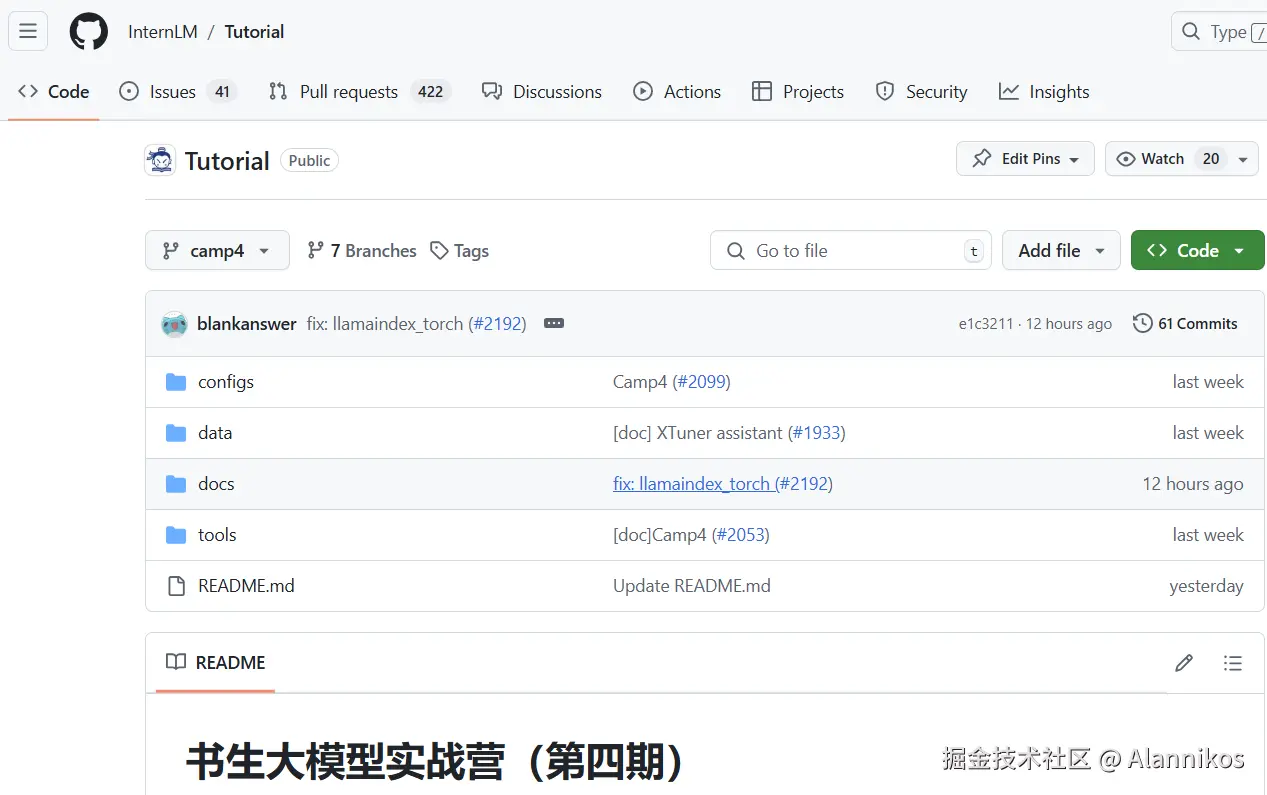
Task: Click the Pull requests count badge 422
Action: pyautogui.click(x=431, y=91)
